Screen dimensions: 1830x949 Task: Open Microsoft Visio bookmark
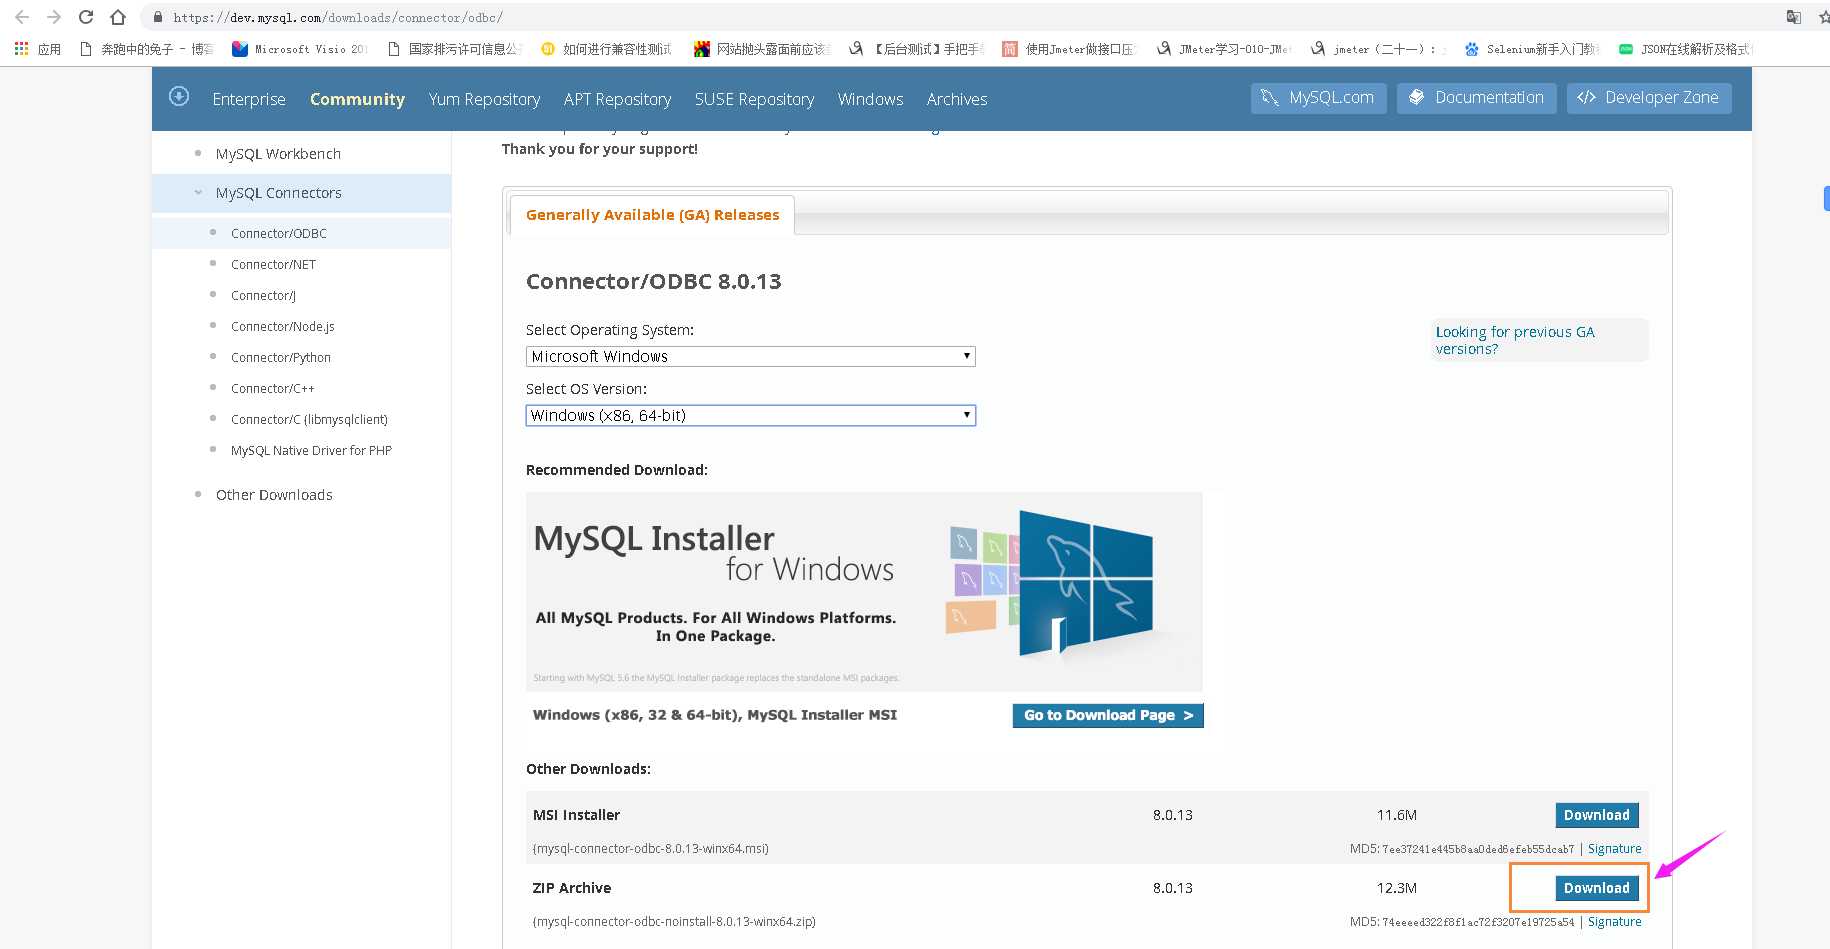tap(300, 49)
